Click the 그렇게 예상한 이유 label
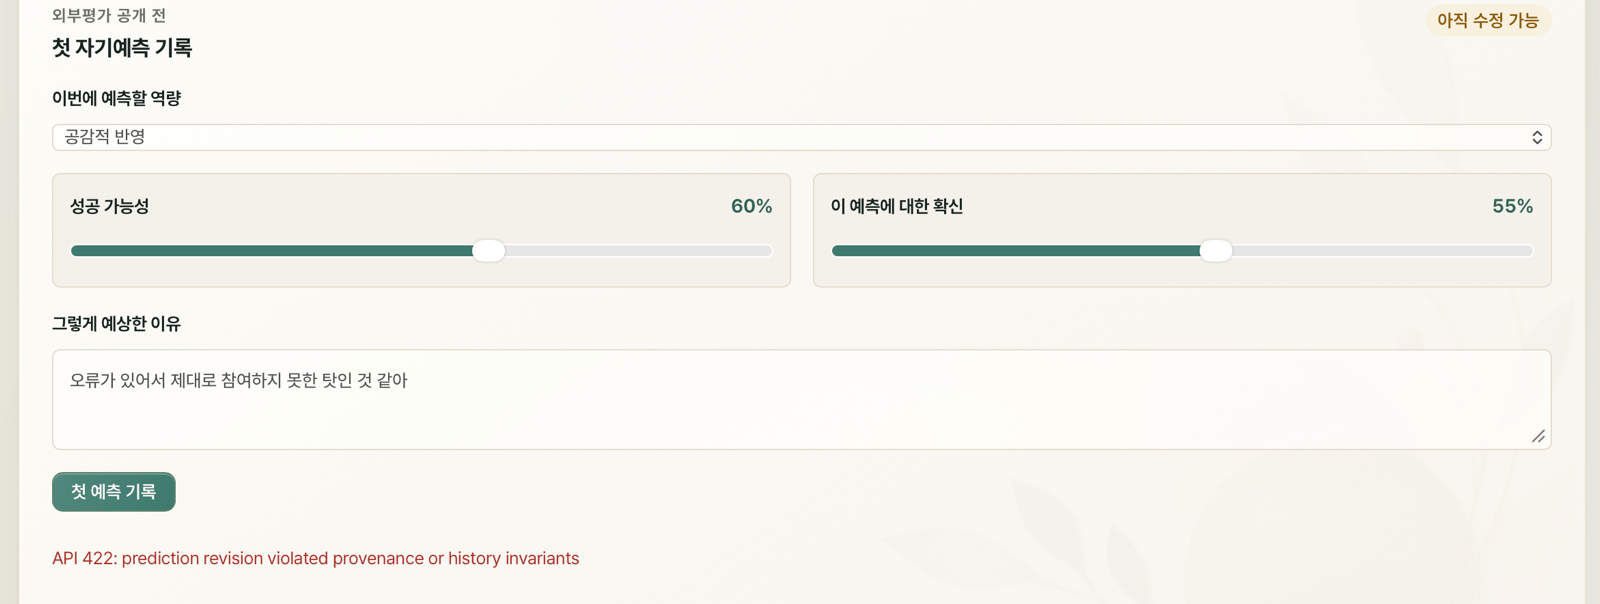 (x=116, y=324)
